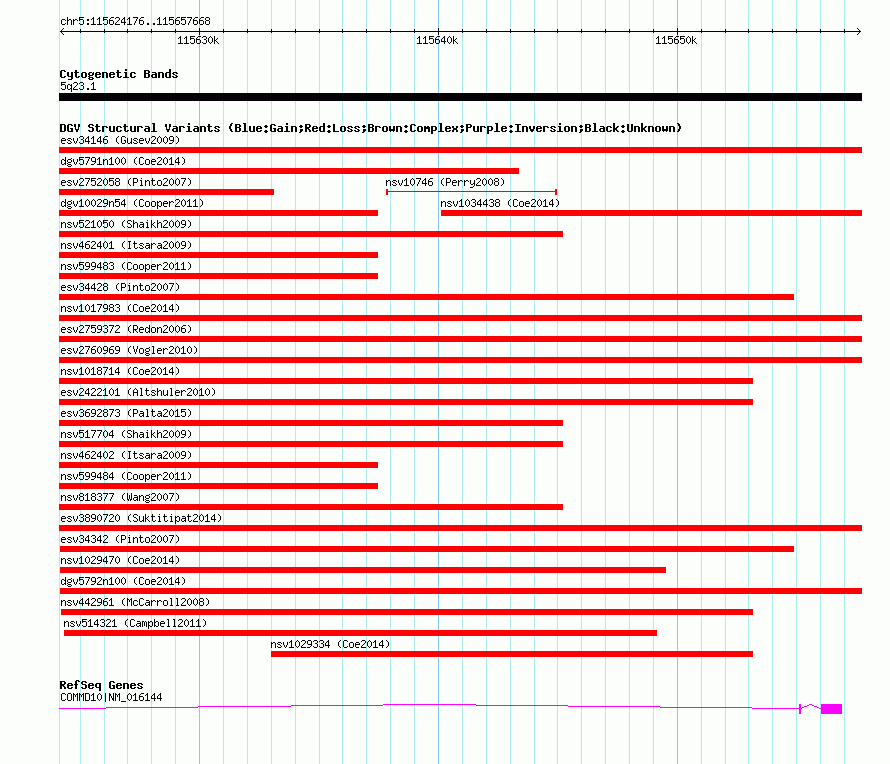
Task: Select esv3692873 (Palta2015) label
Action: pos(126,413)
